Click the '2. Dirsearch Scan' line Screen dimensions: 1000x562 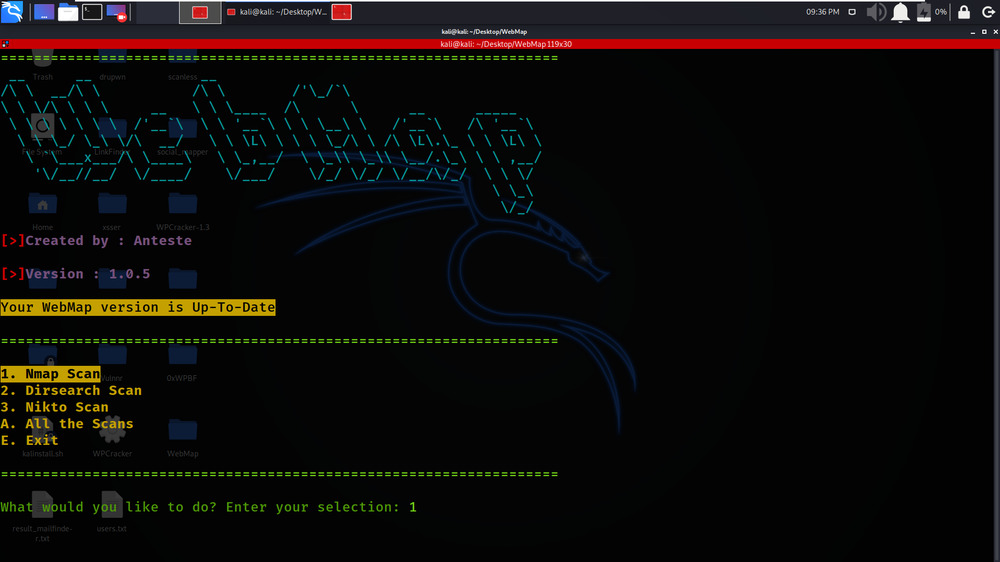[71, 390]
